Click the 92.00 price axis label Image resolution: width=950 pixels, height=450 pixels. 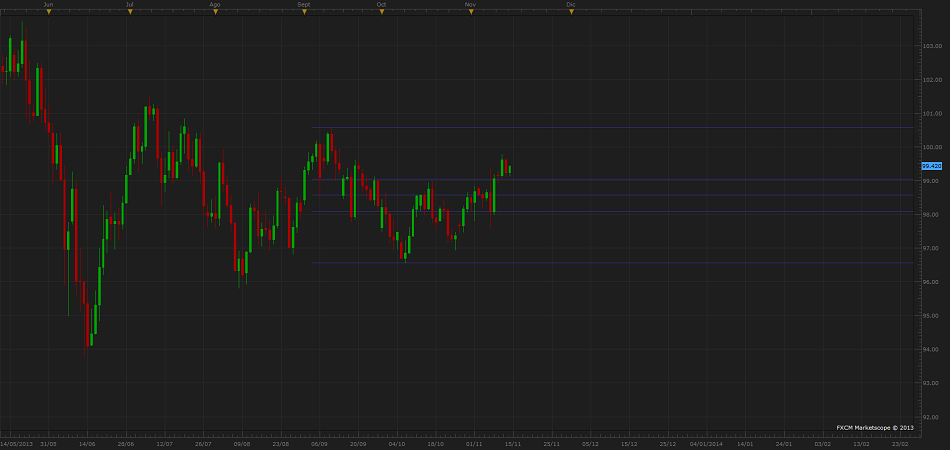[x=932, y=417]
